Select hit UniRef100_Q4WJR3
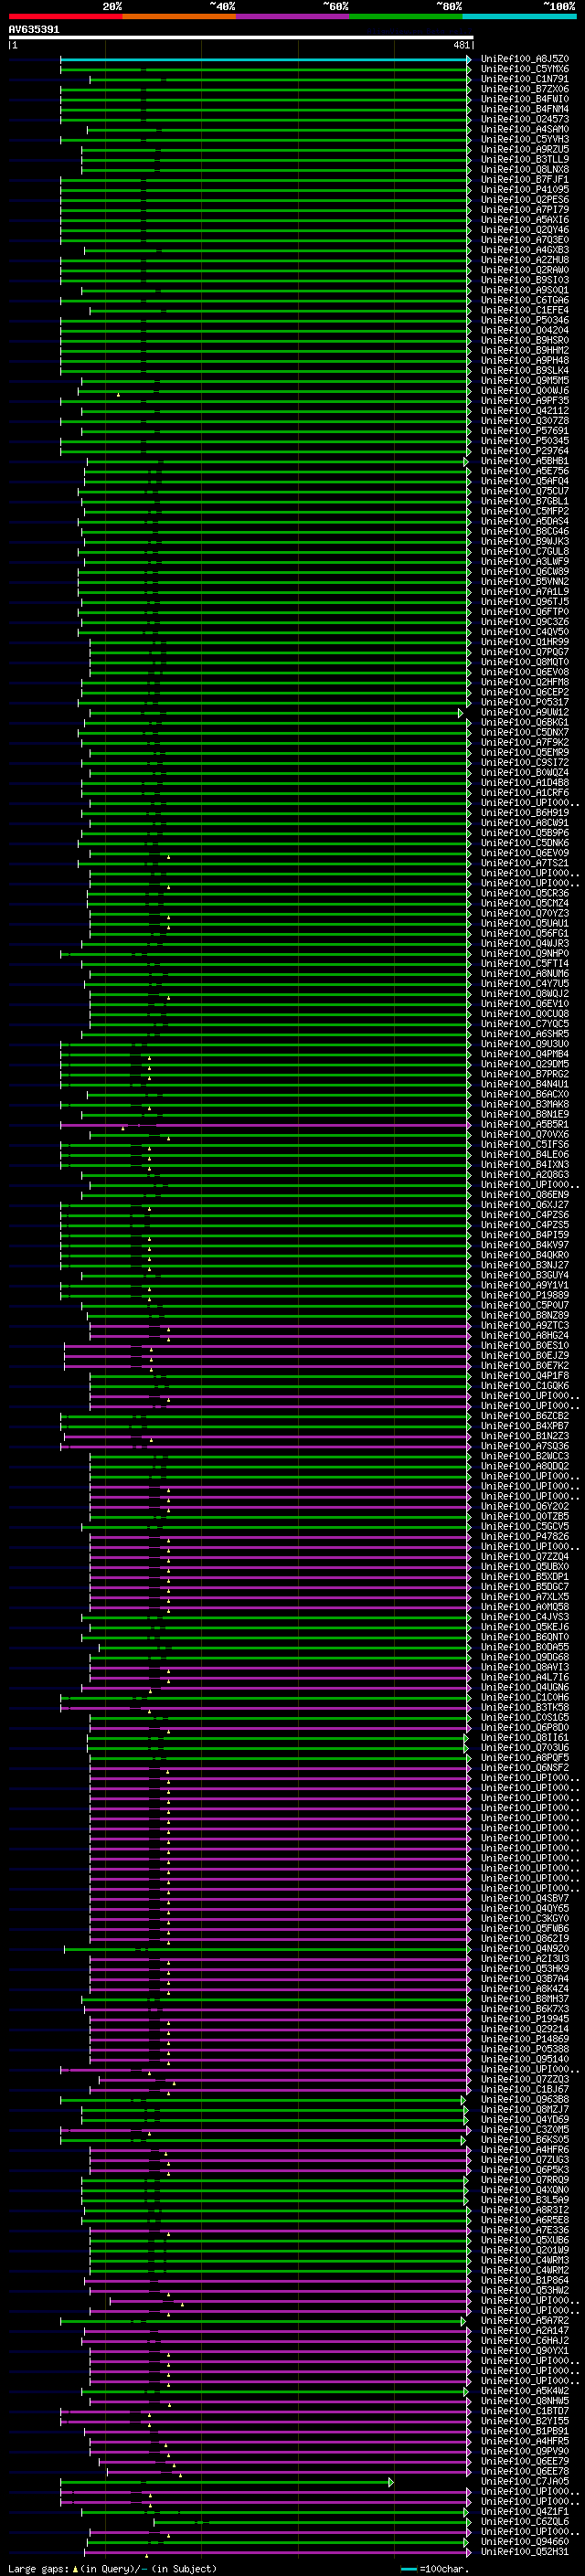This screenshot has width=585, height=2576. [x=525, y=943]
